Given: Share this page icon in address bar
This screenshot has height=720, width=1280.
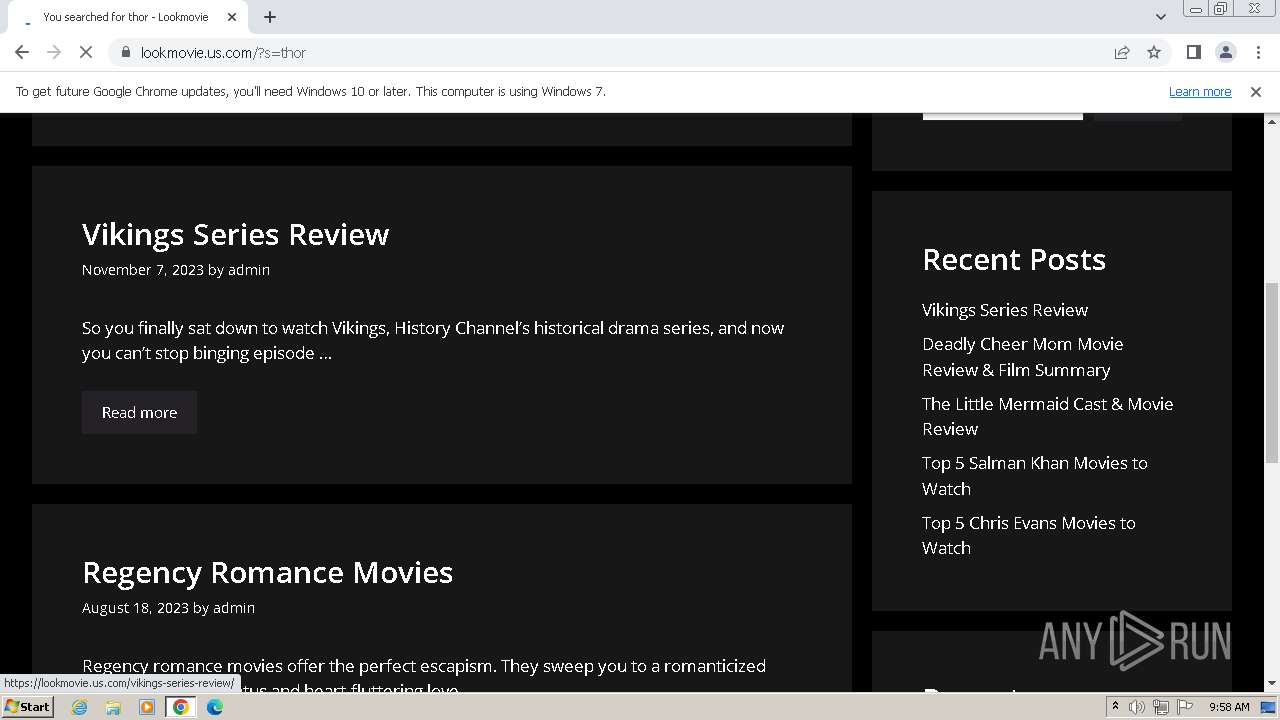Looking at the screenshot, I should click(x=1122, y=52).
